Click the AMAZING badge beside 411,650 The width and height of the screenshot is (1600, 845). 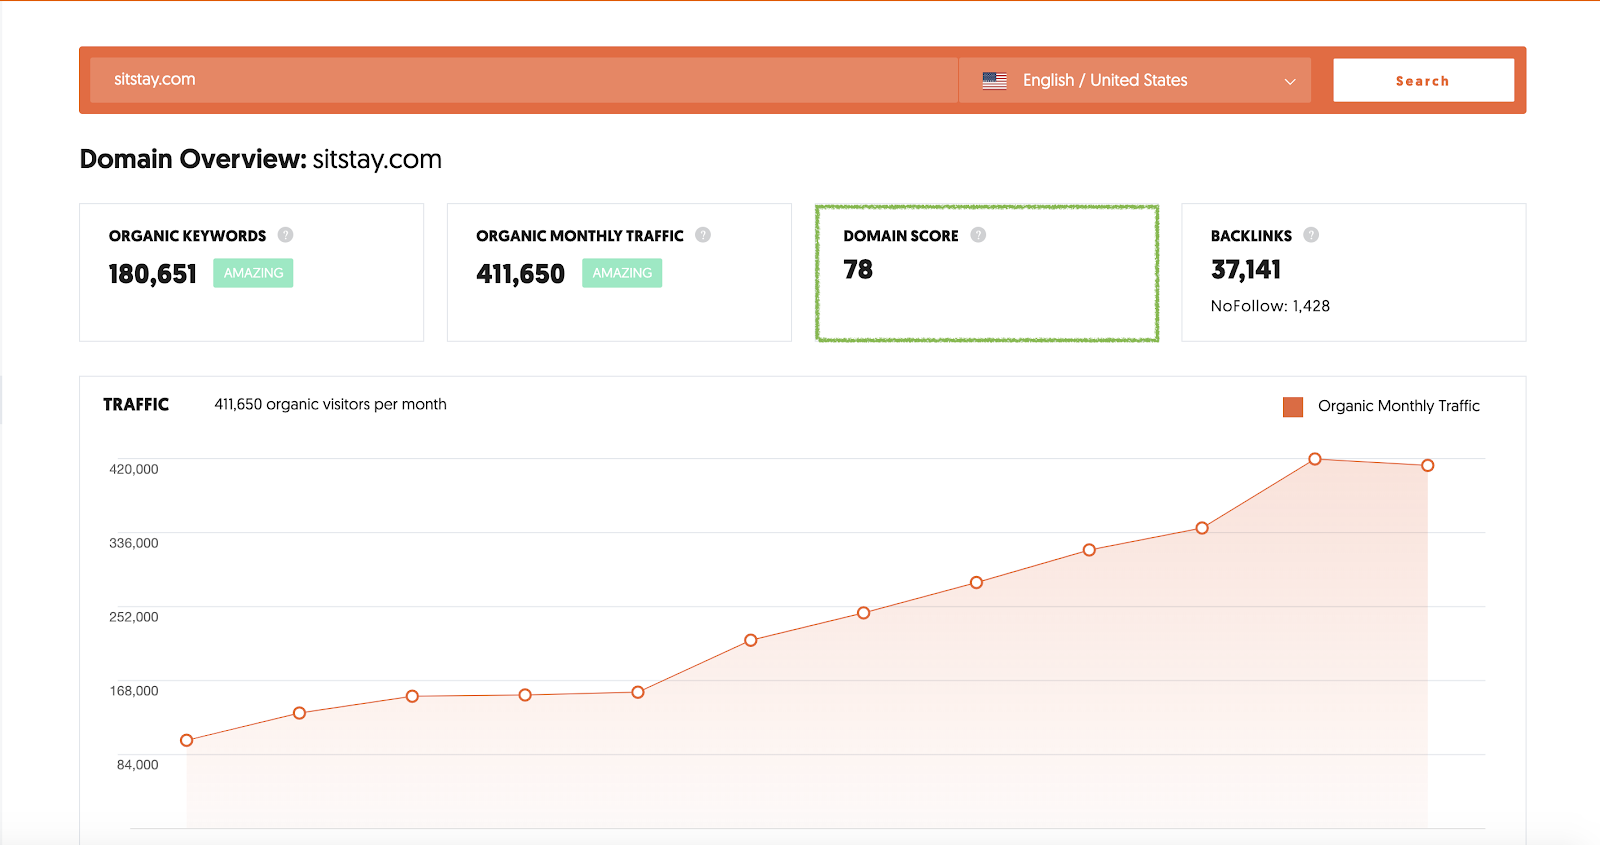click(622, 273)
